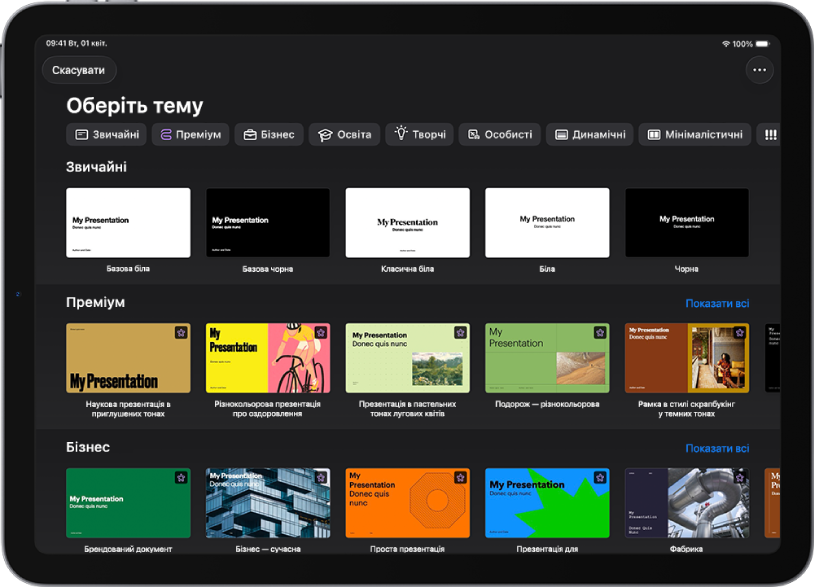Choose the Класична біла theme thumbnail
The width and height of the screenshot is (814, 588).
(408, 223)
